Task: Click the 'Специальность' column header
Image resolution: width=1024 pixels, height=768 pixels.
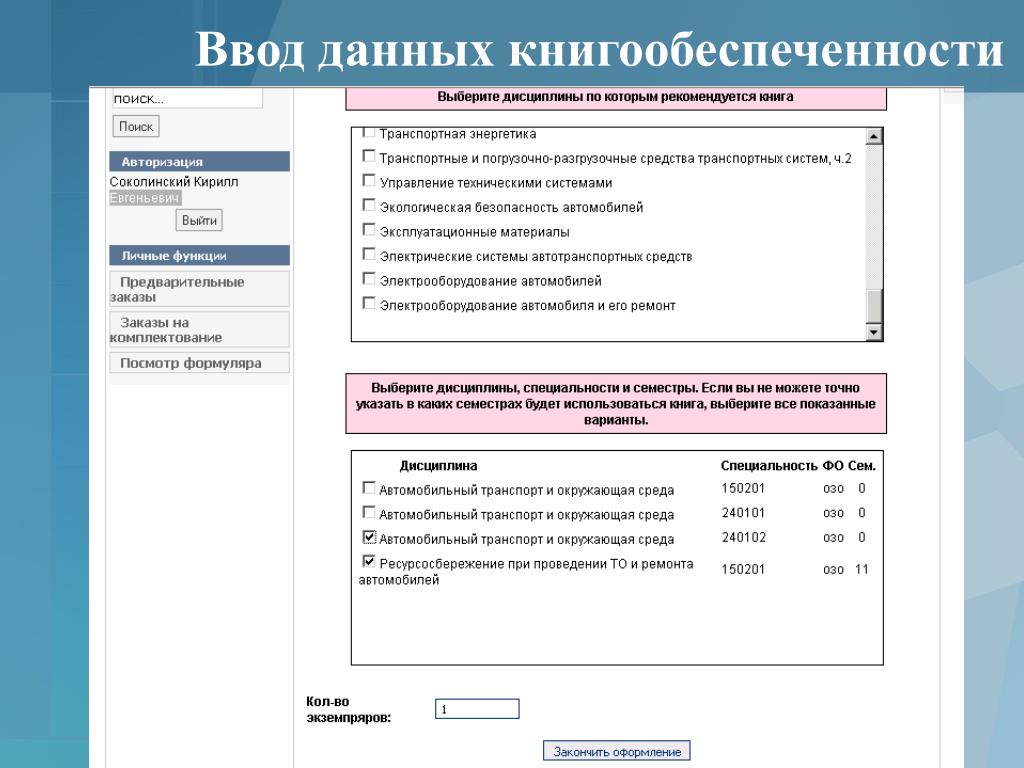Action: click(x=769, y=466)
